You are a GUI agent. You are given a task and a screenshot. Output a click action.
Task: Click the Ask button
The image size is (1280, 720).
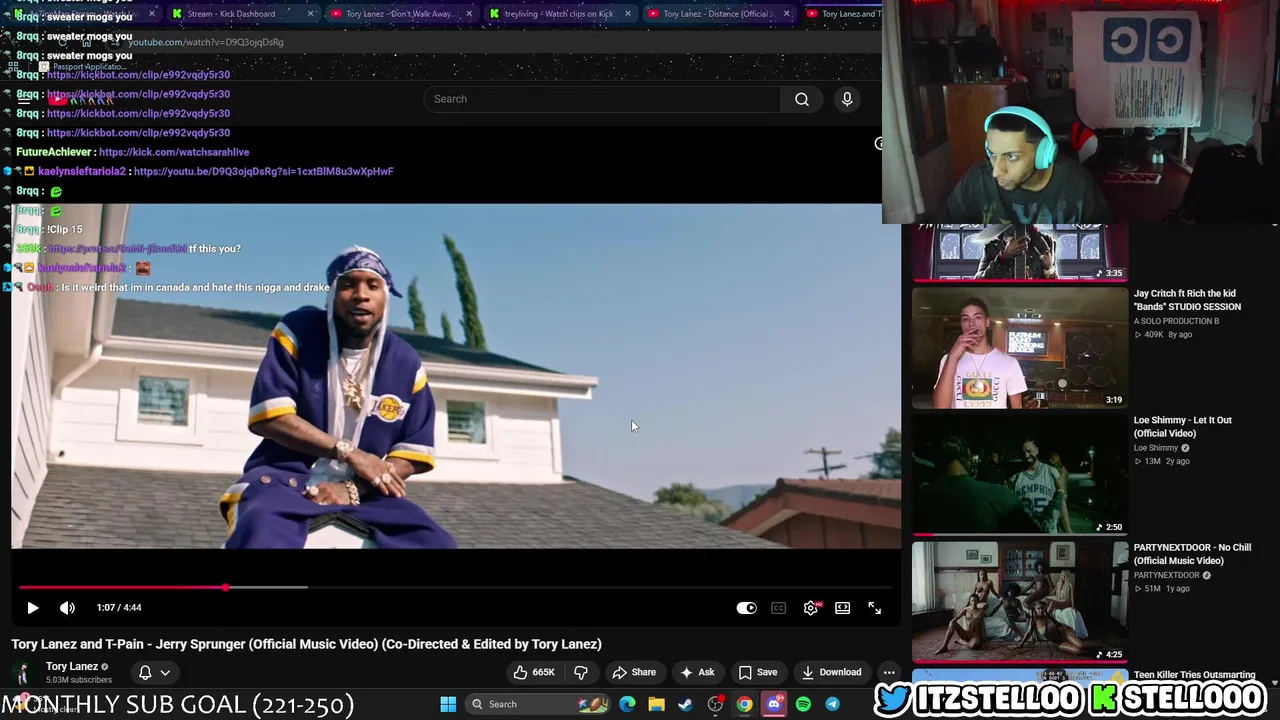(x=696, y=672)
